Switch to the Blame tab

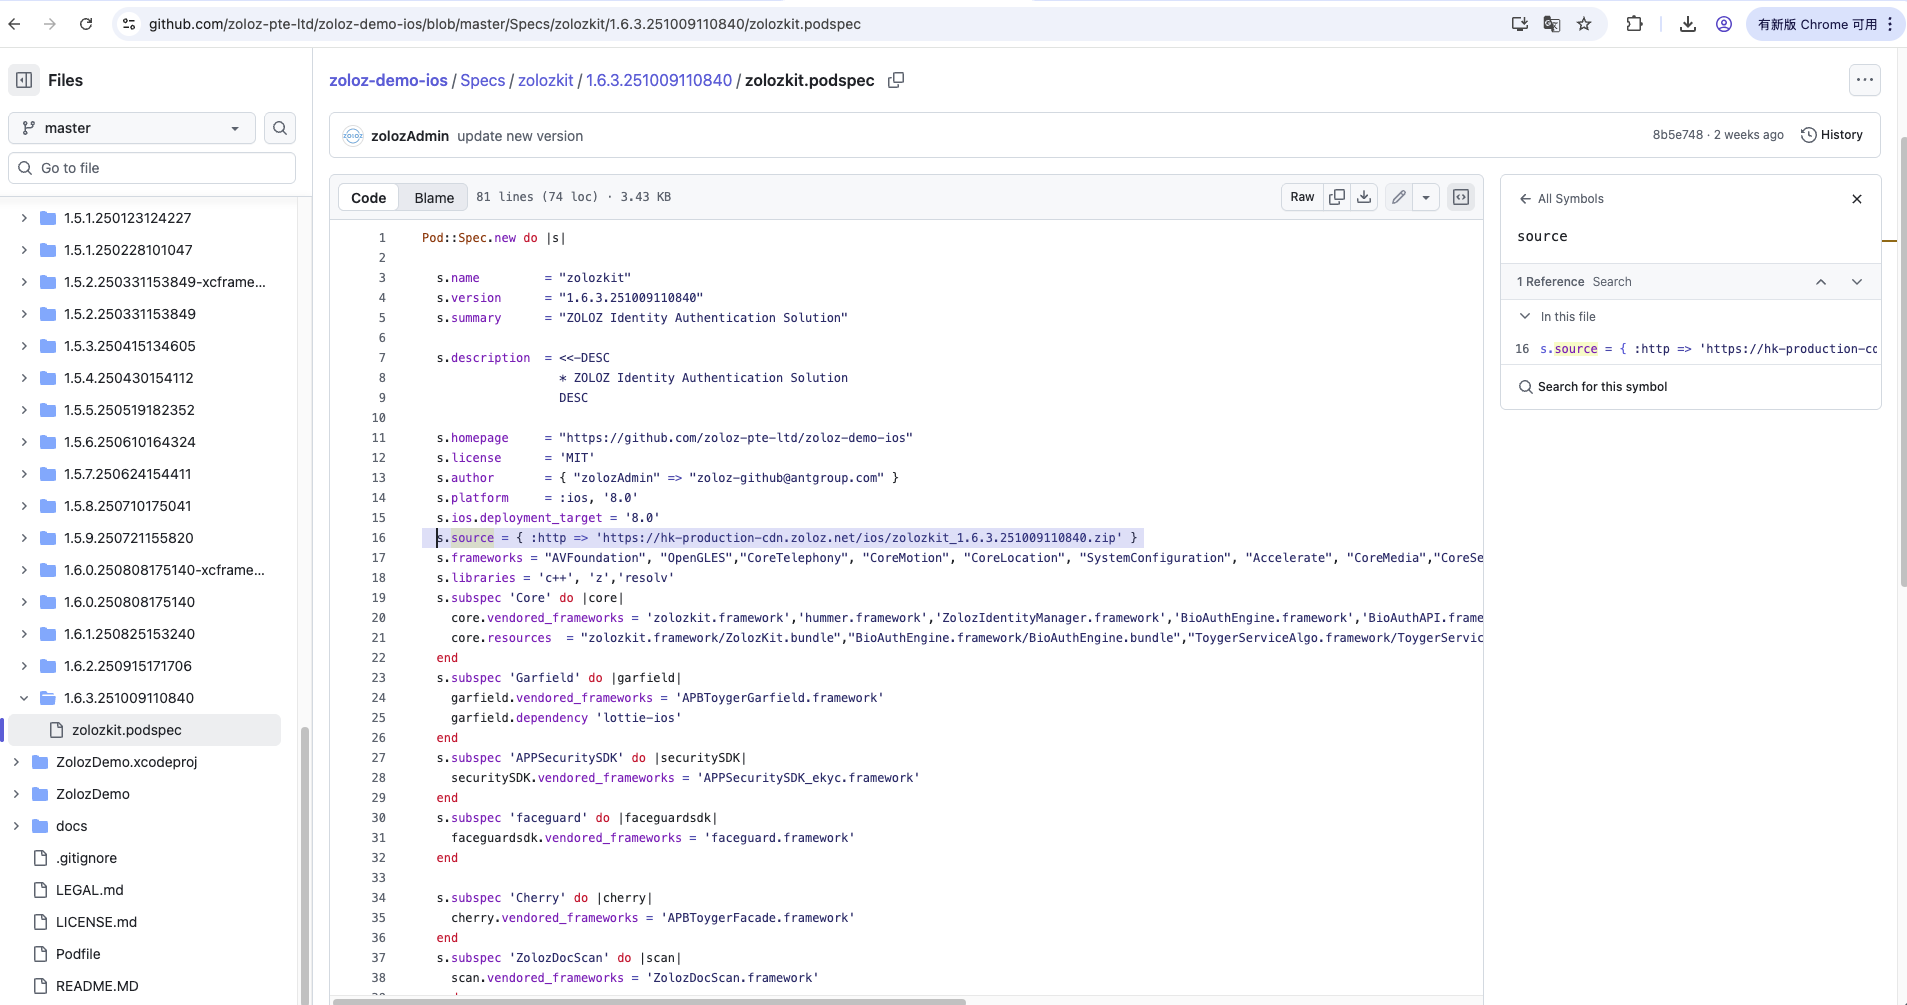pyautogui.click(x=434, y=198)
